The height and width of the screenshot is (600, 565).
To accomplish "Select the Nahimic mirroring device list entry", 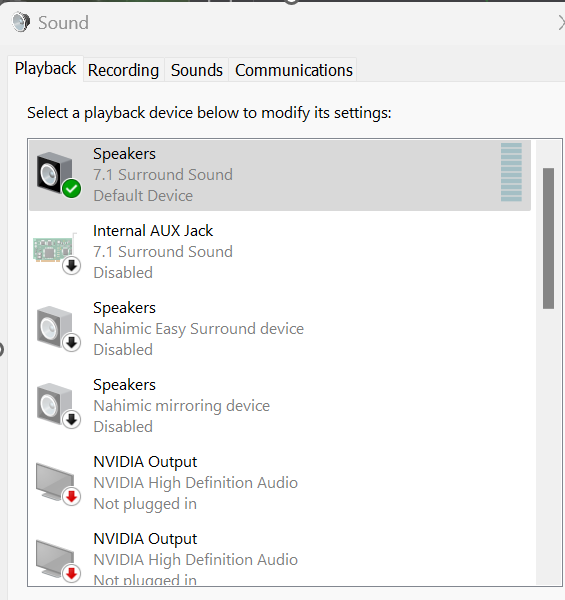I will pyautogui.click(x=280, y=406).
